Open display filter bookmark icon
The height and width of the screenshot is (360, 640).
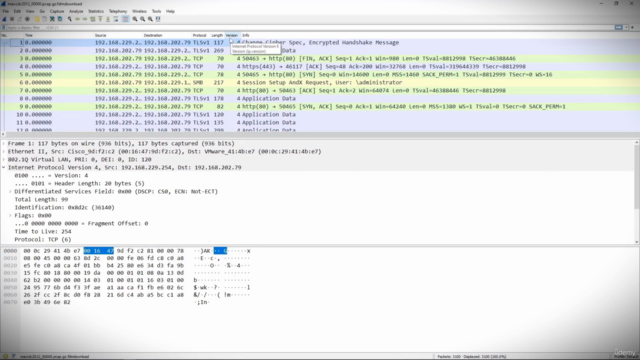(x=4, y=27)
